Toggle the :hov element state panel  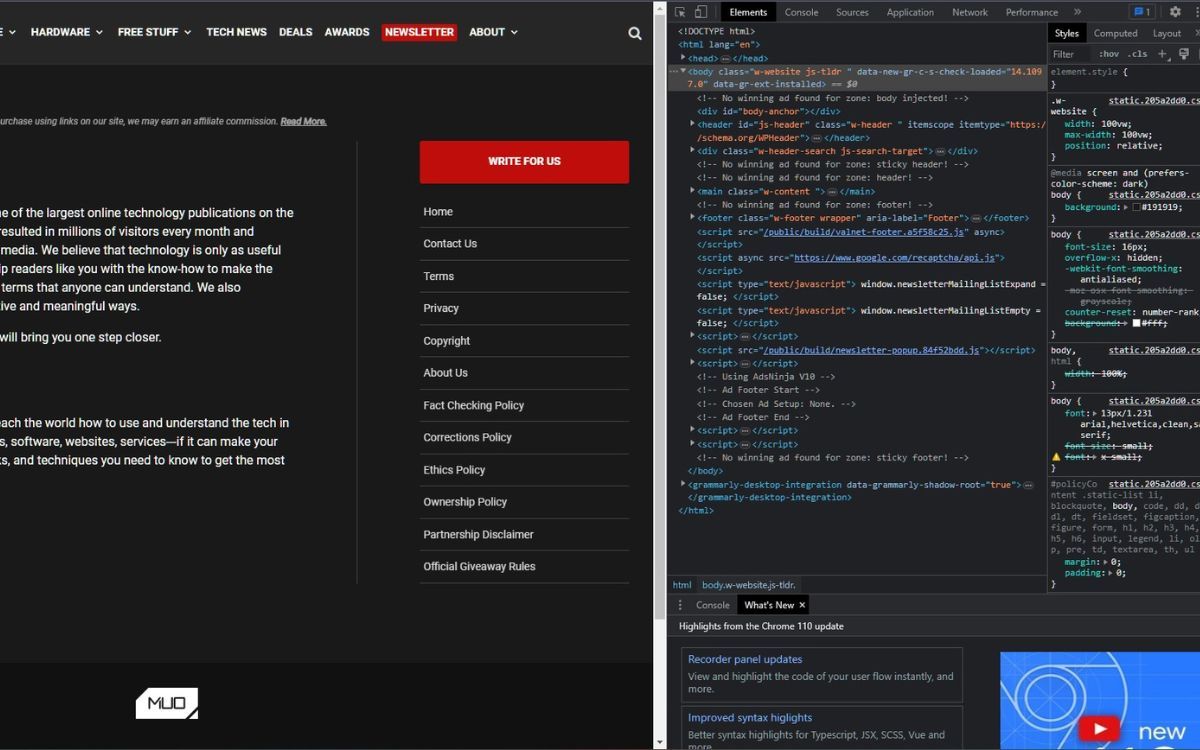1108,54
